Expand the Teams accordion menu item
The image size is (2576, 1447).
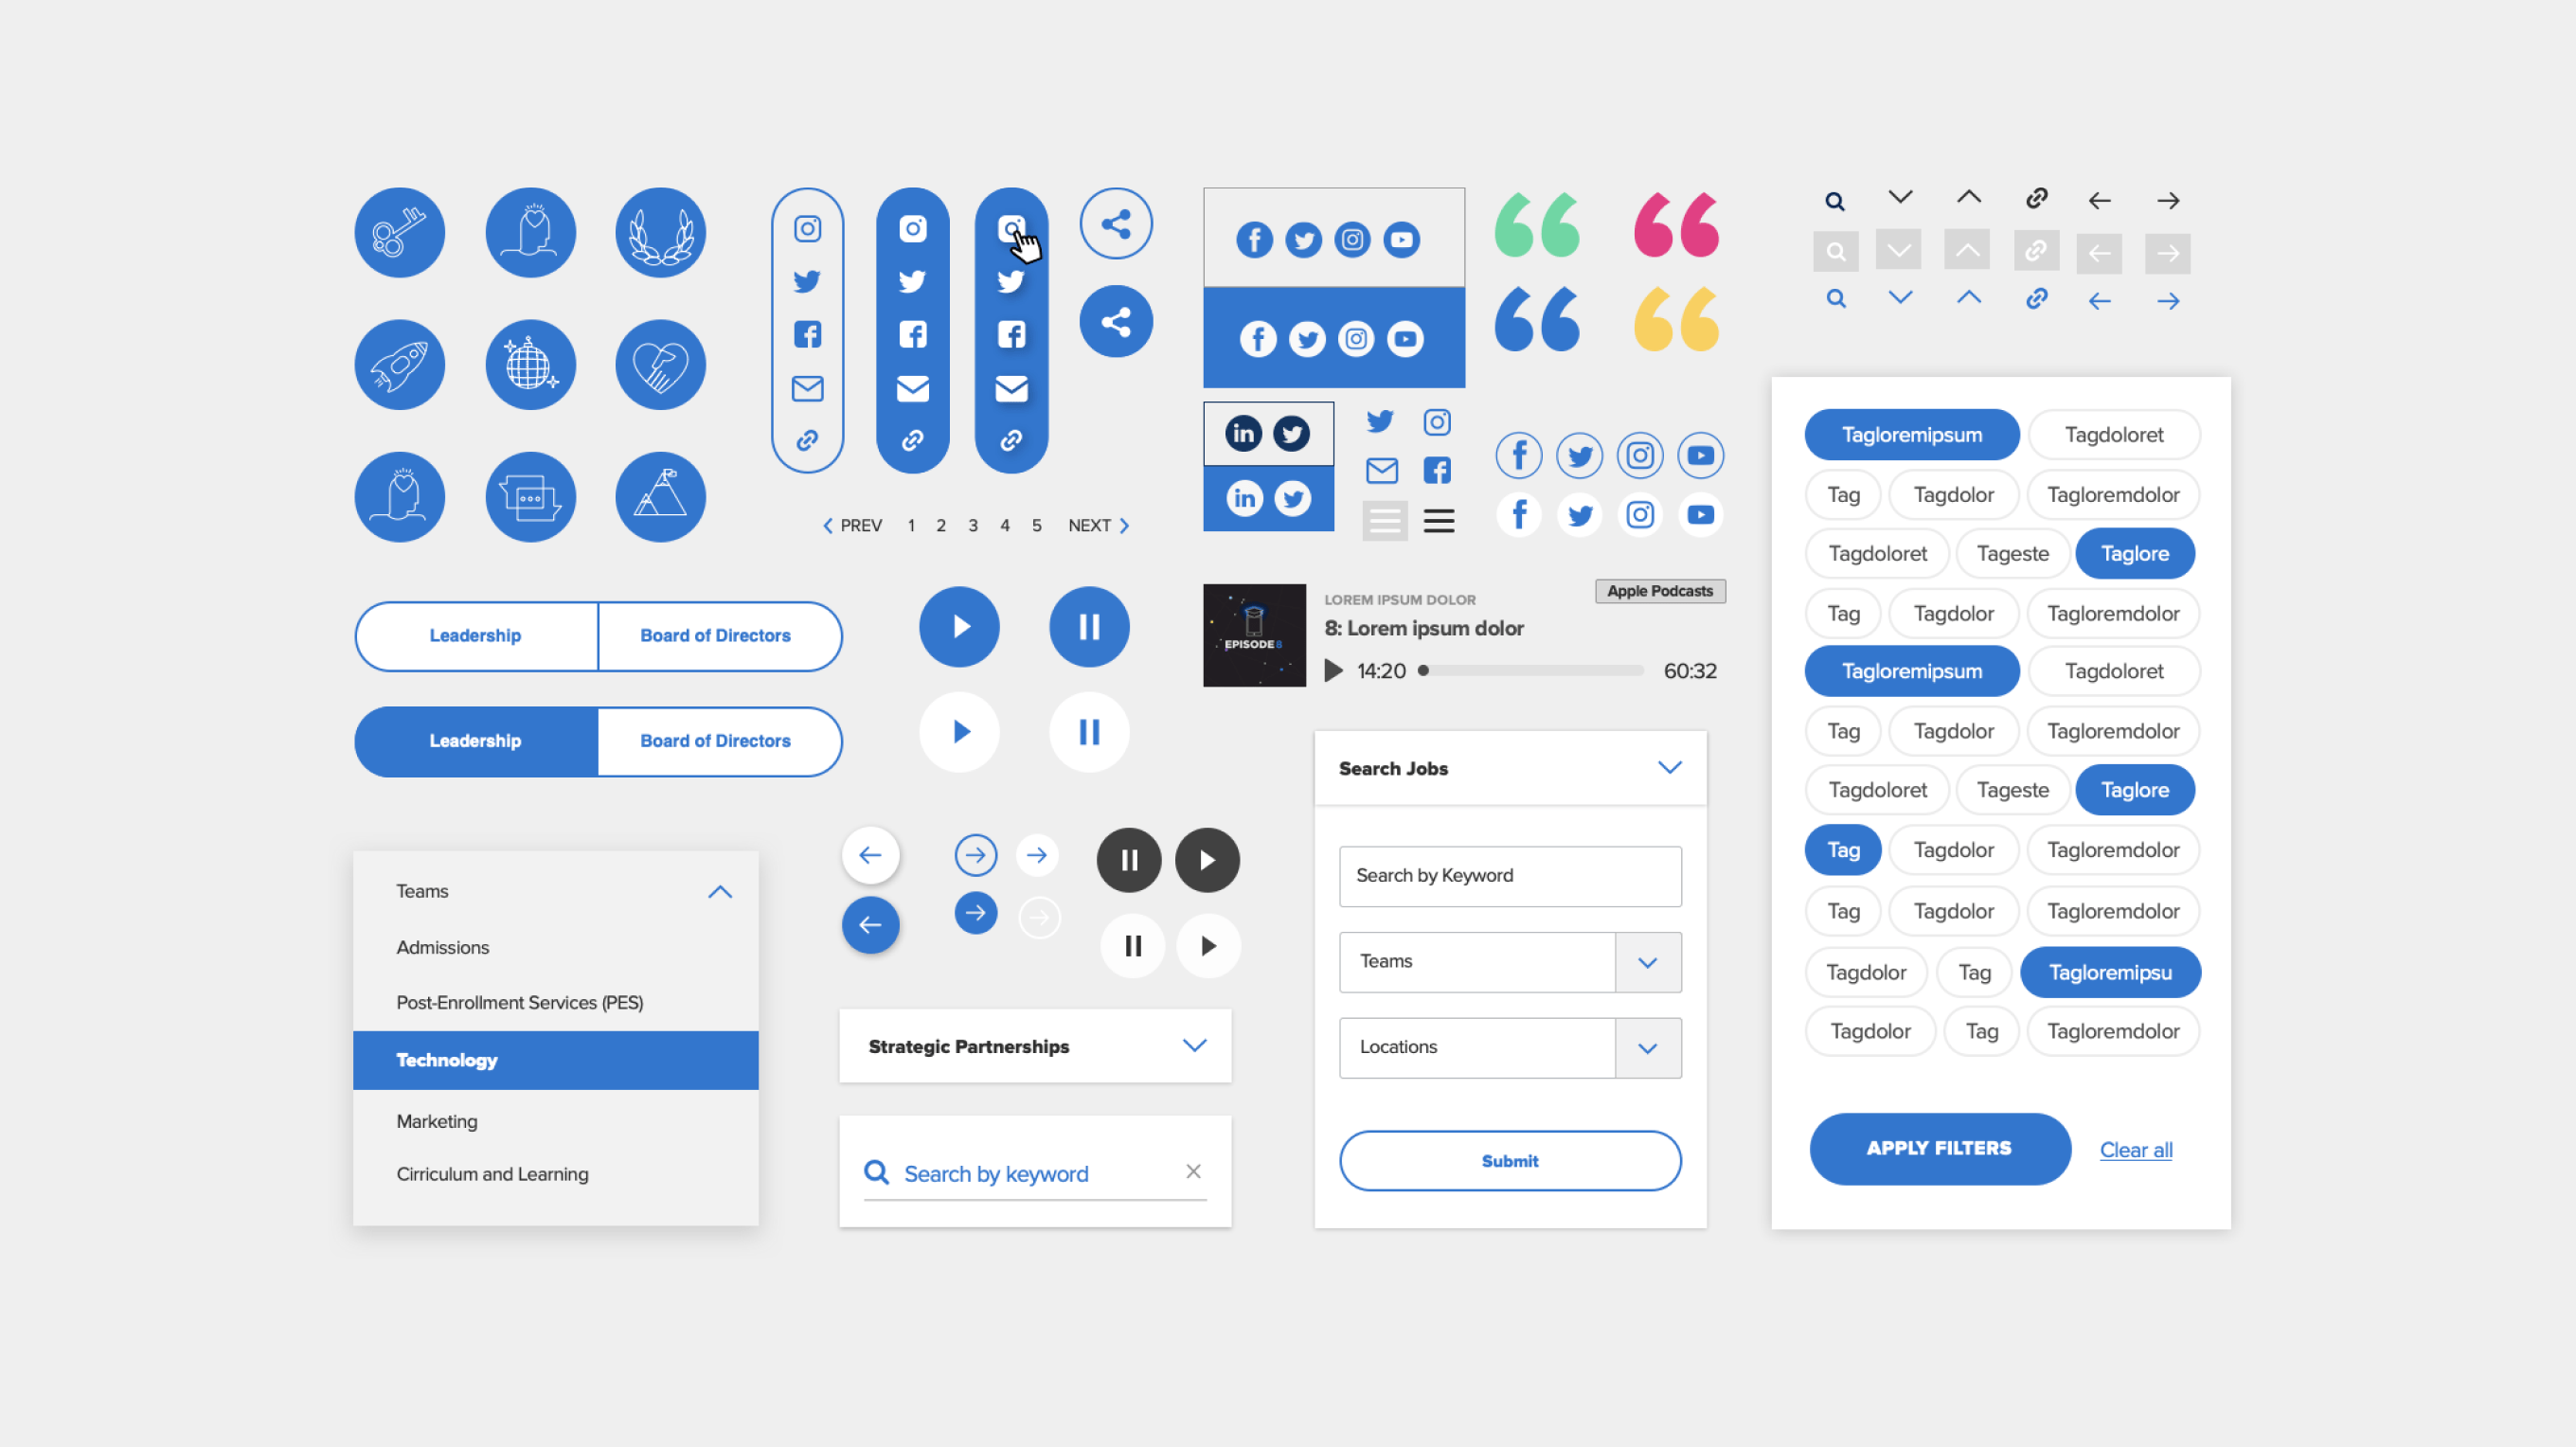[x=556, y=890]
